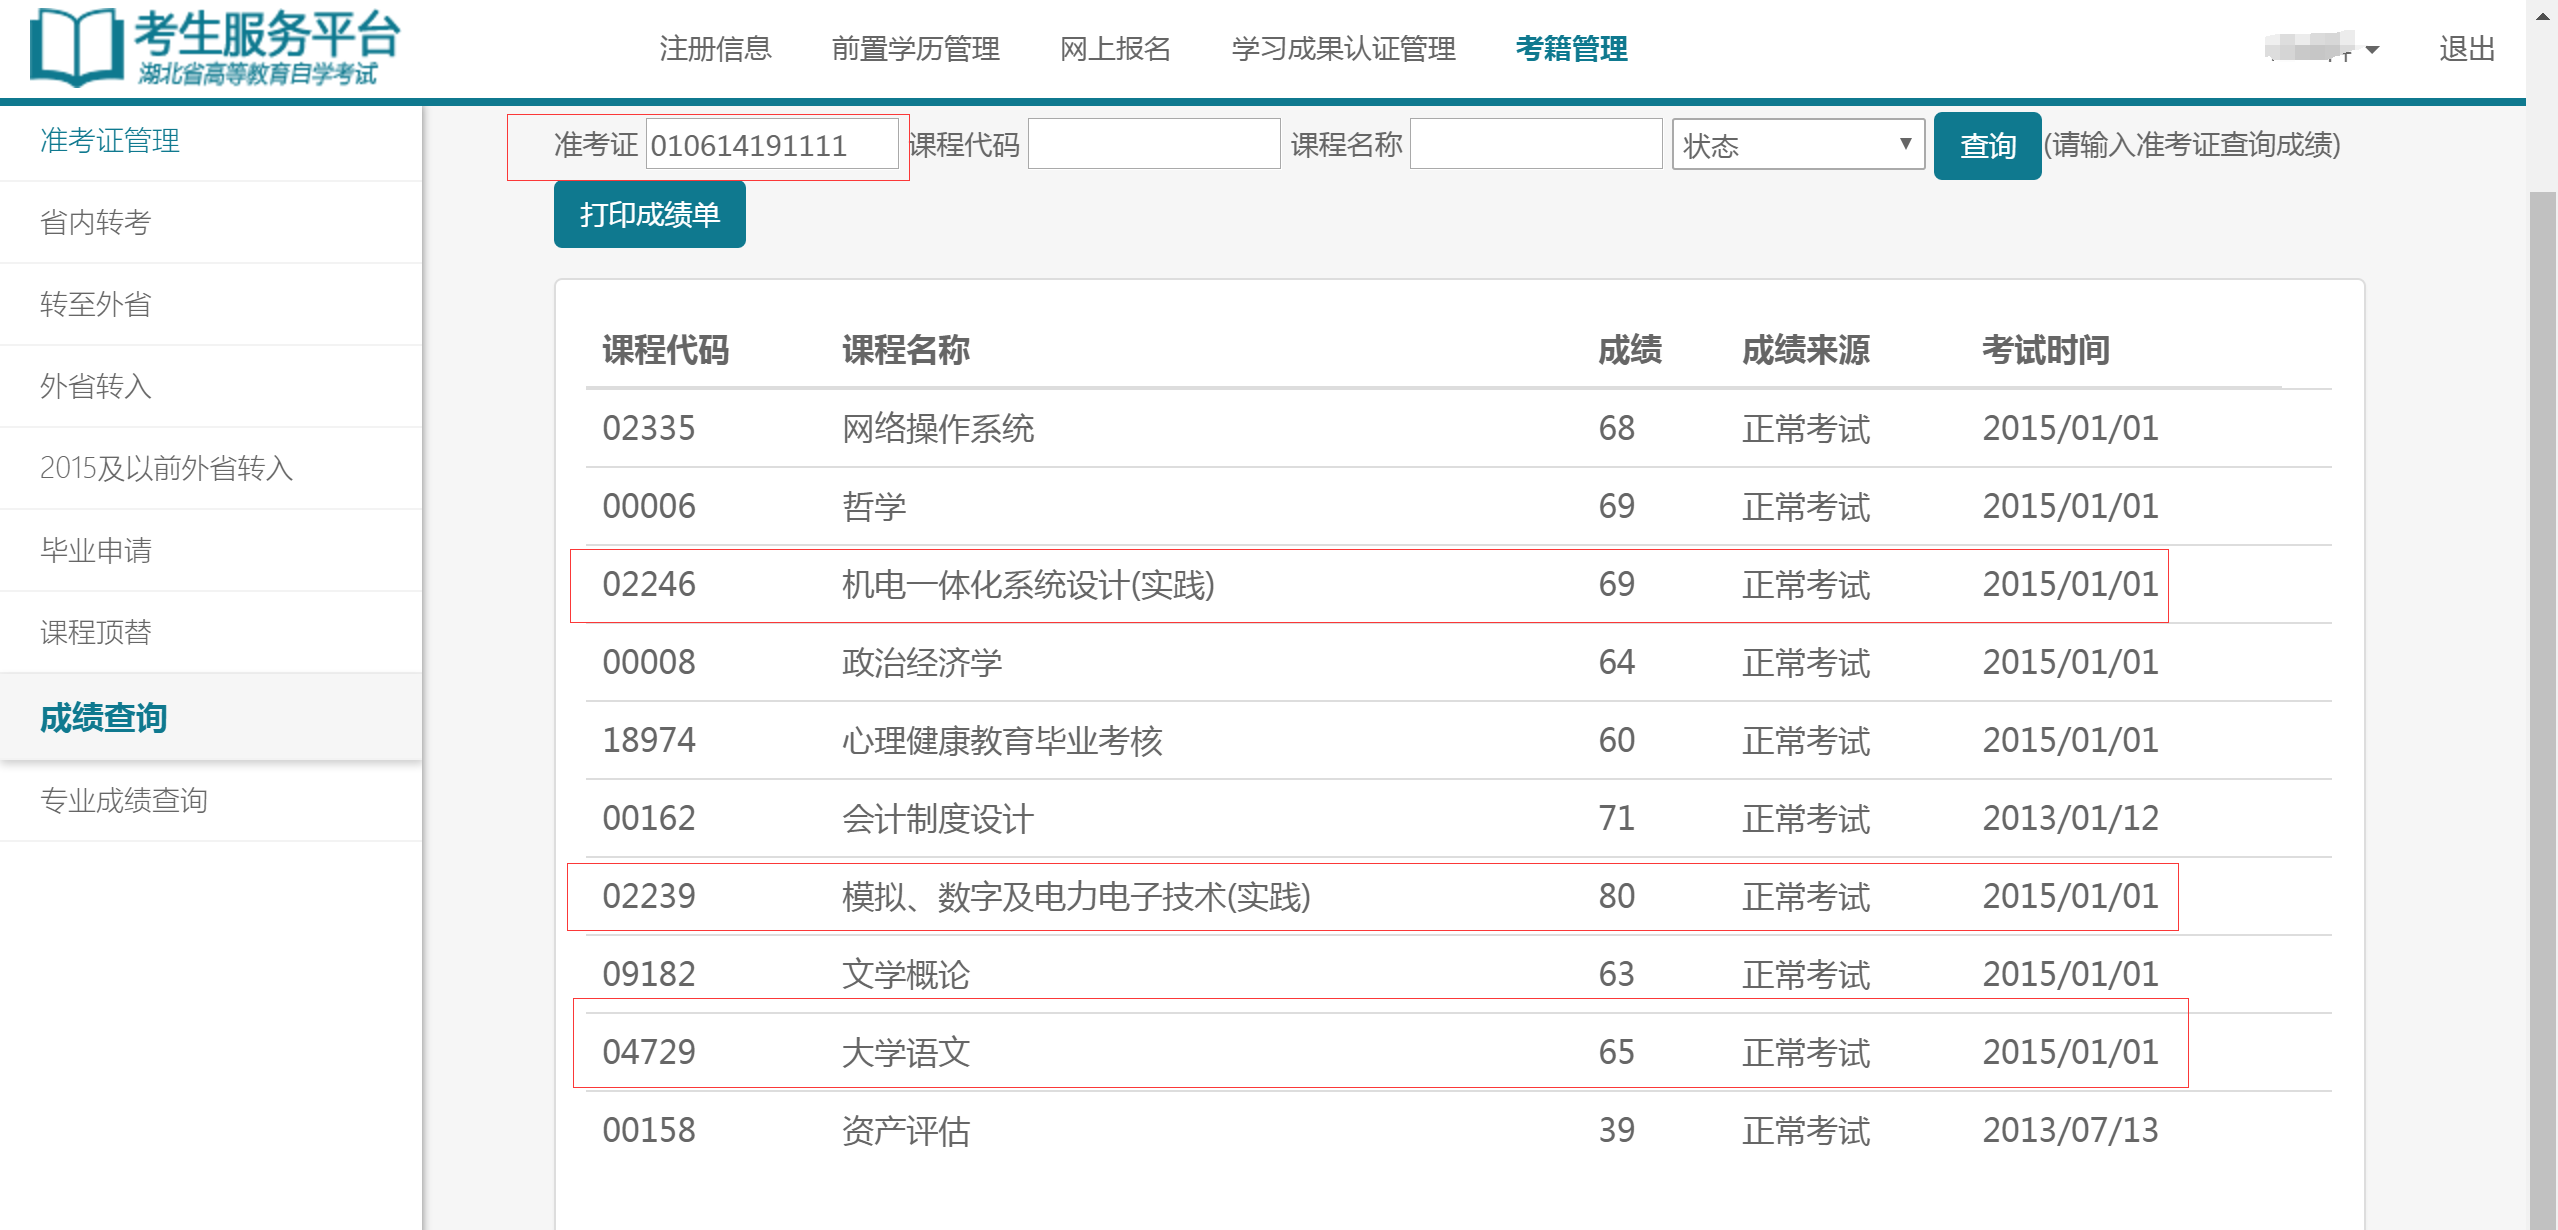Click the 成绩 column header
Image resolution: width=2558 pixels, height=1230 pixels.
coord(1629,350)
